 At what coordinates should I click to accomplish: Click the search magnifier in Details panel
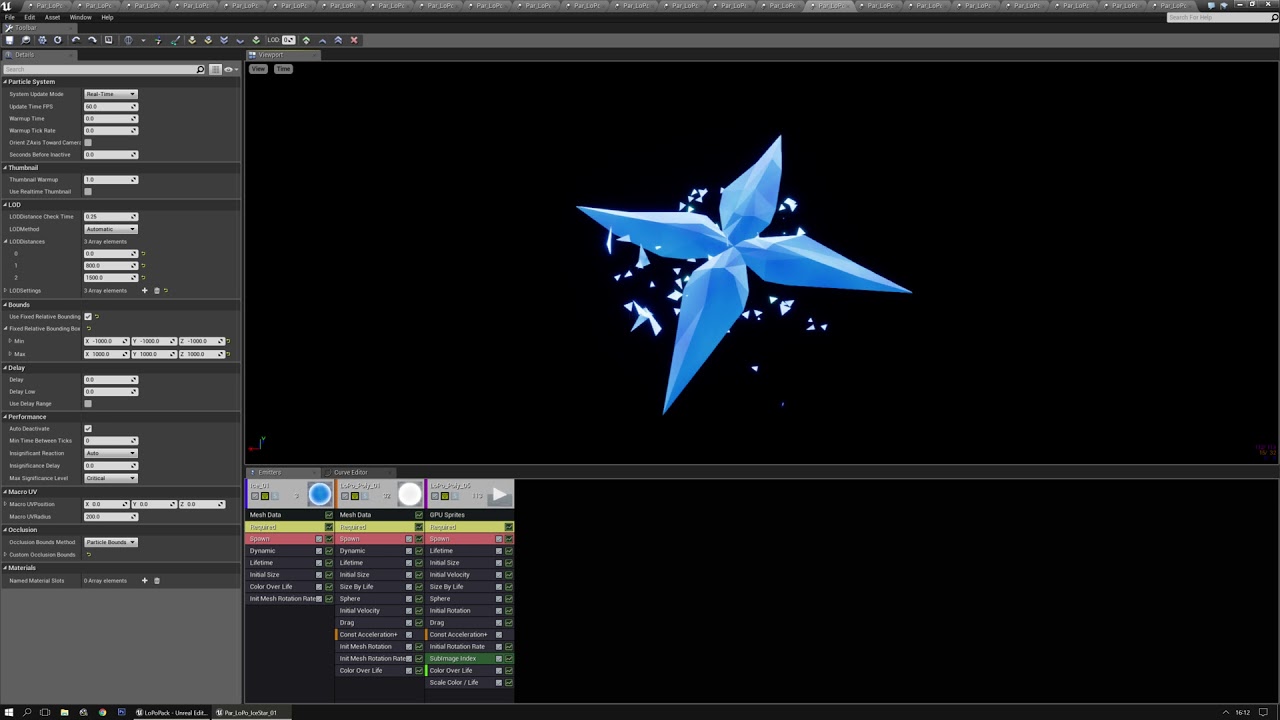[200, 69]
